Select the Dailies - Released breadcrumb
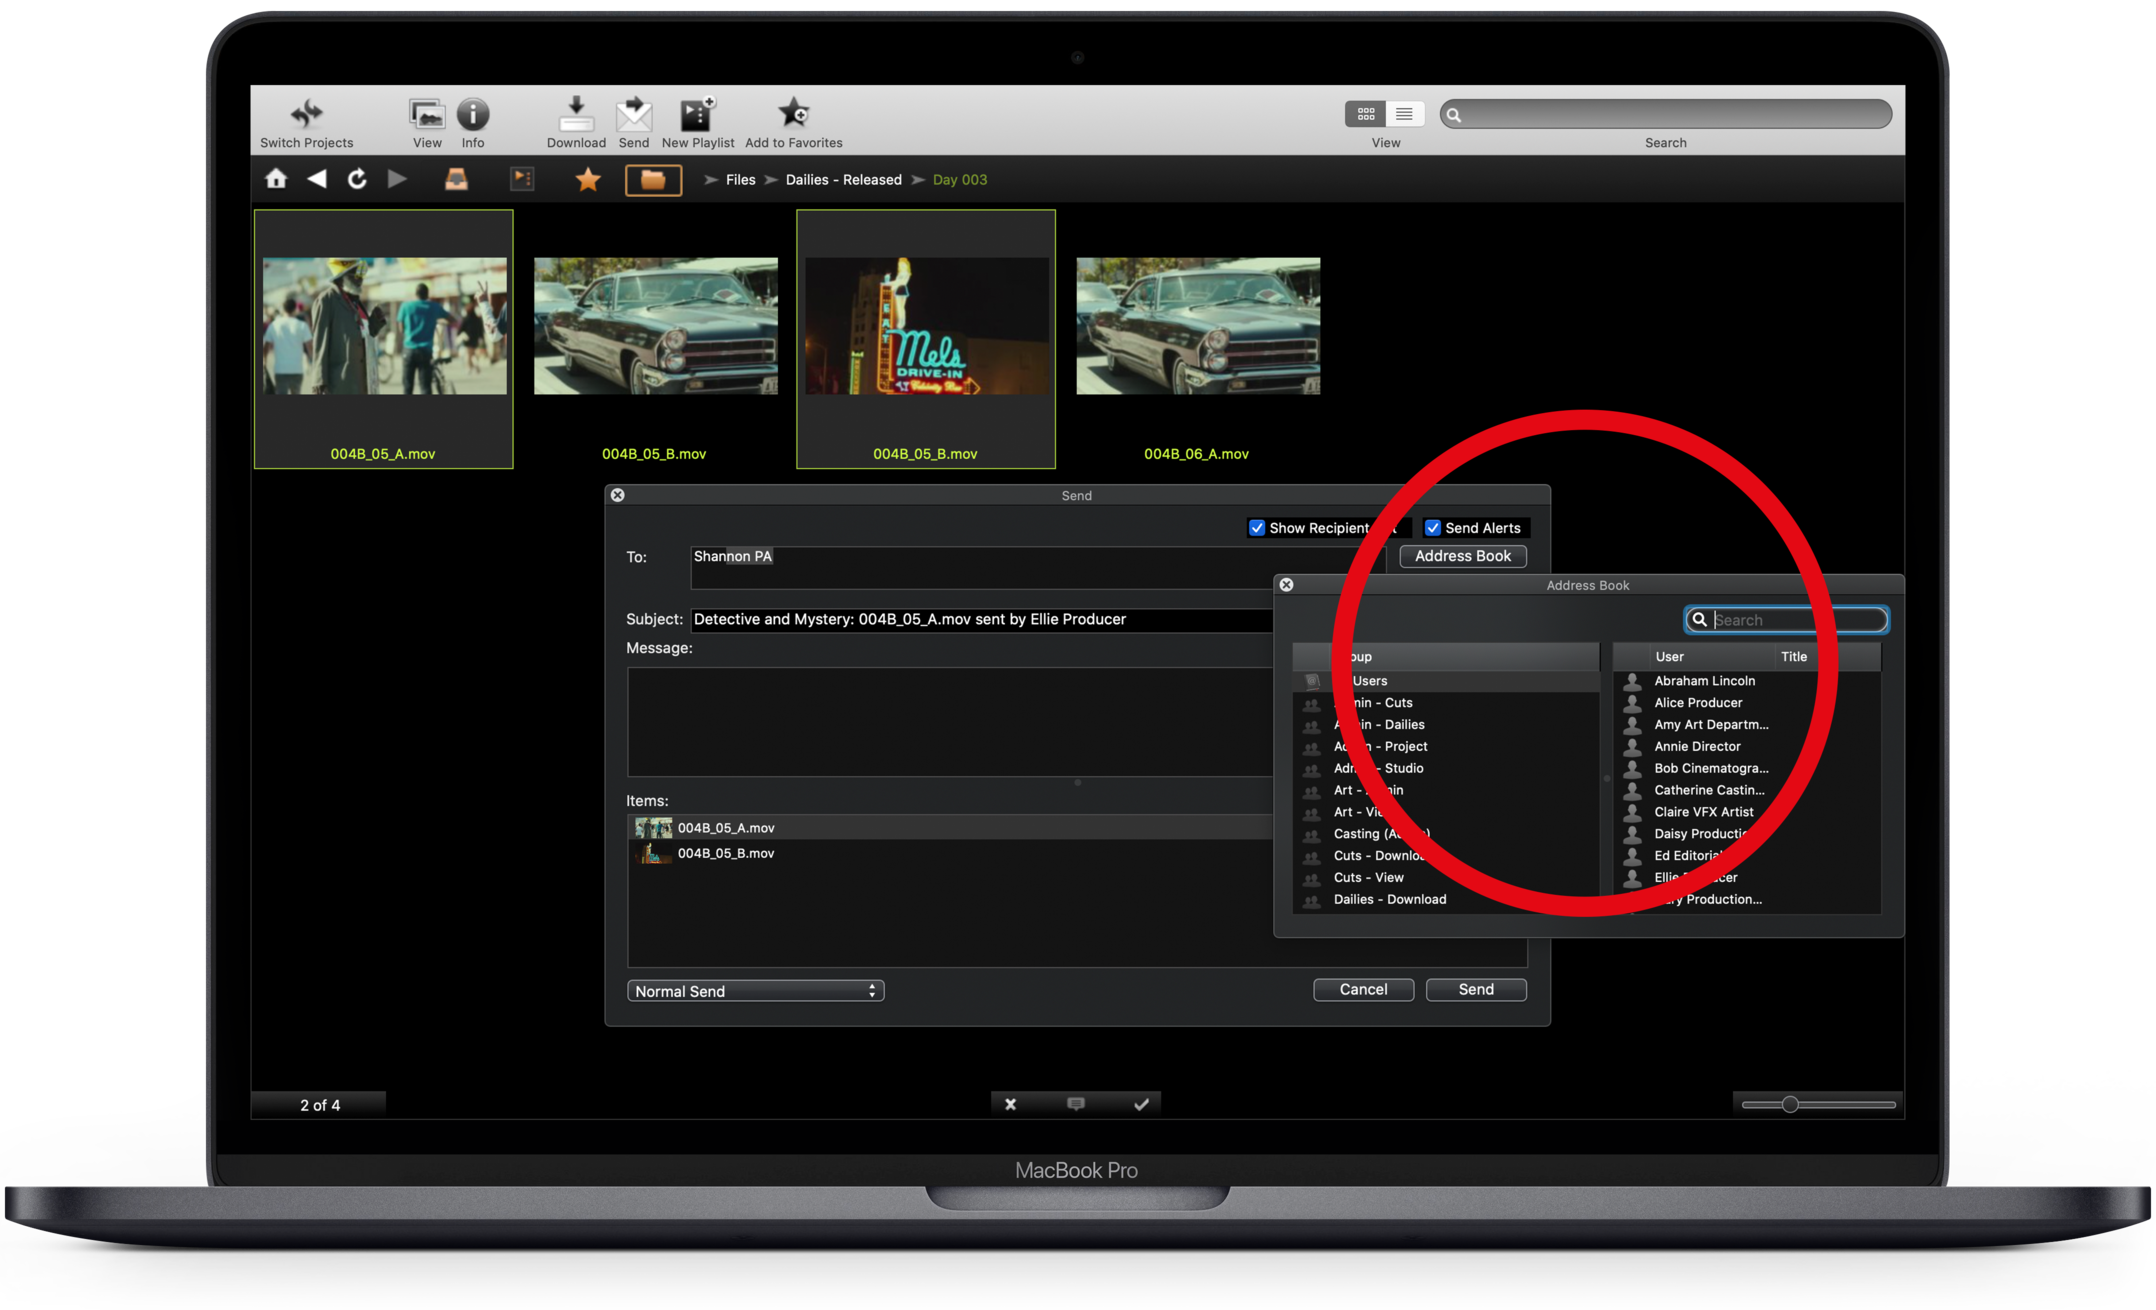The height and width of the screenshot is (1310, 2156). 843,180
